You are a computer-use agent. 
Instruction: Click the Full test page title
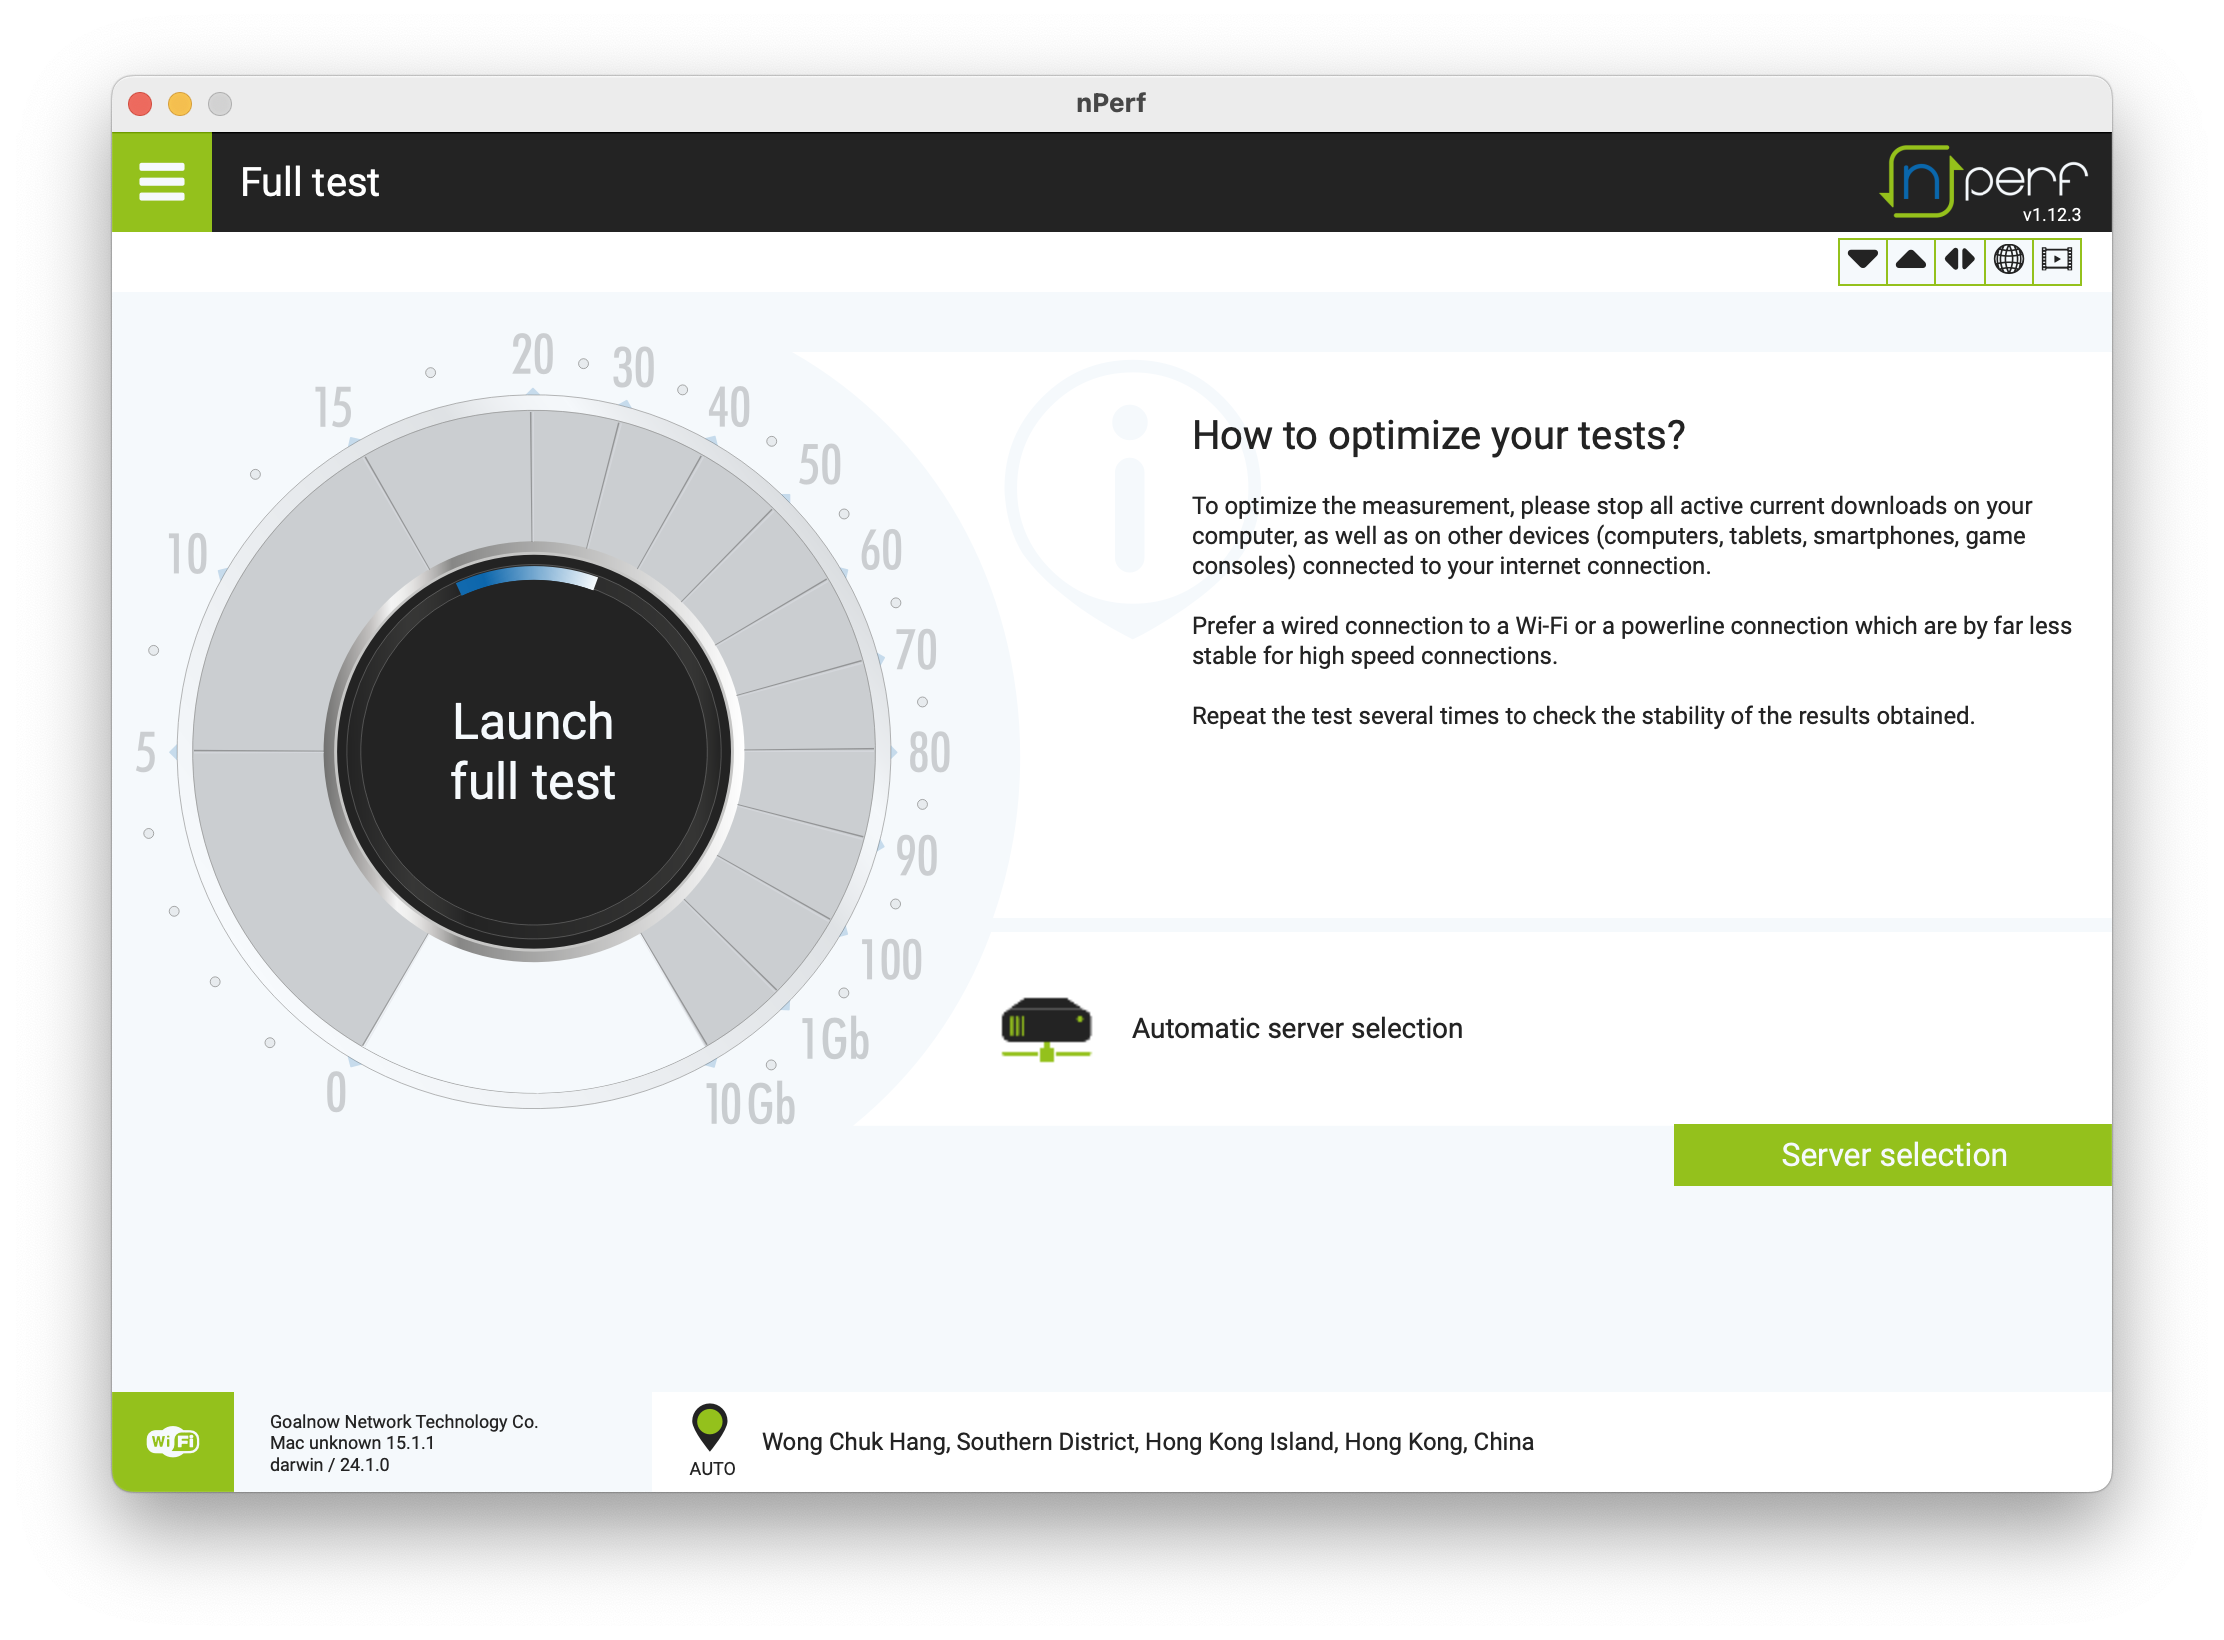tap(310, 182)
